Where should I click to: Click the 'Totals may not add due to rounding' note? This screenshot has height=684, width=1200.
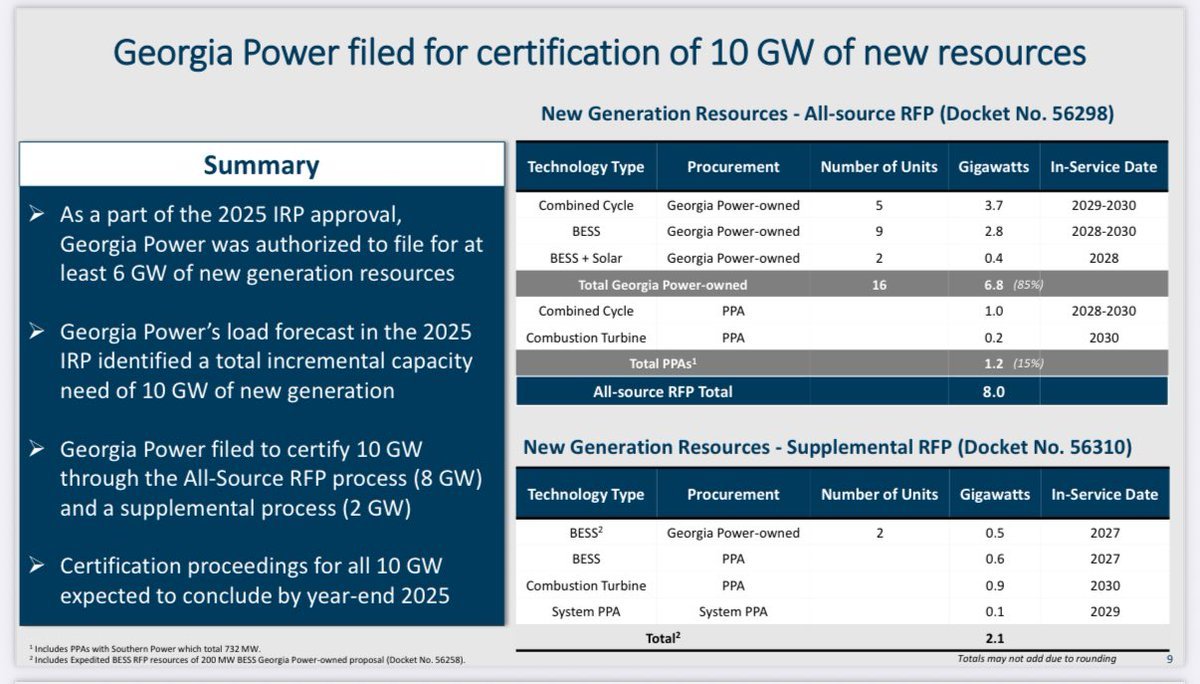[1036, 659]
